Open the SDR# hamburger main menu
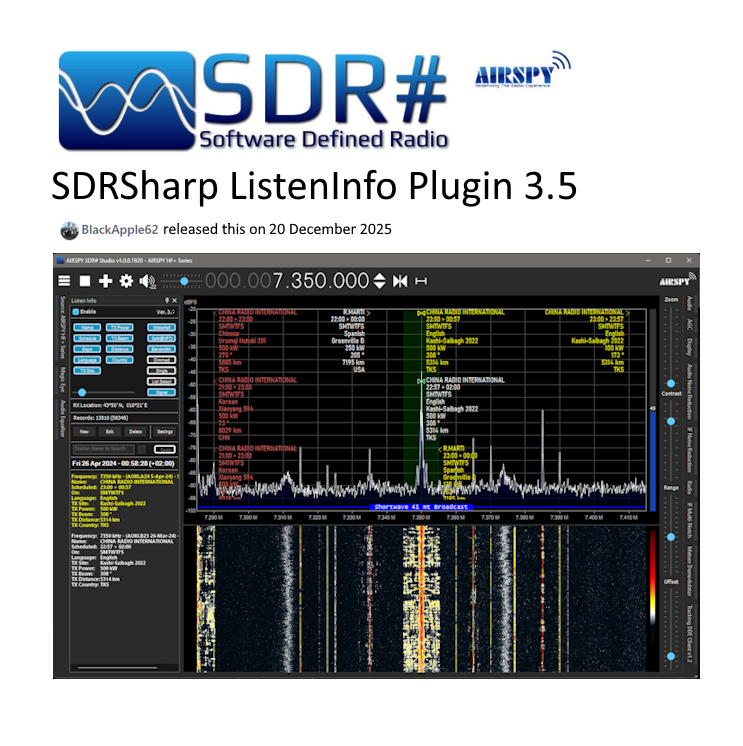The image size is (743, 746). point(64,281)
